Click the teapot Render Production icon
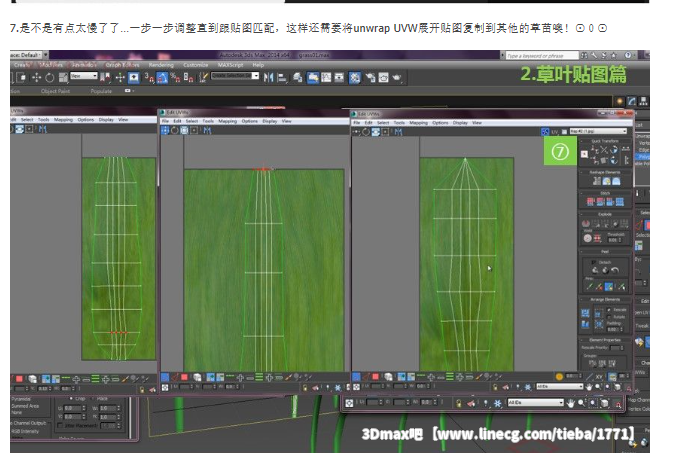Screen dimensions: 674x453 pyautogui.click(x=396, y=77)
